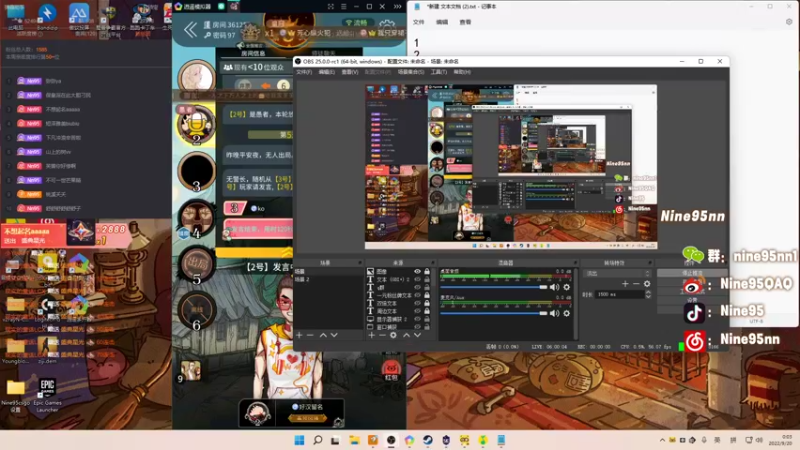This screenshot has height=450, width=800.
Task: Select 场景 2 in the scenes list
Action: click(328, 279)
